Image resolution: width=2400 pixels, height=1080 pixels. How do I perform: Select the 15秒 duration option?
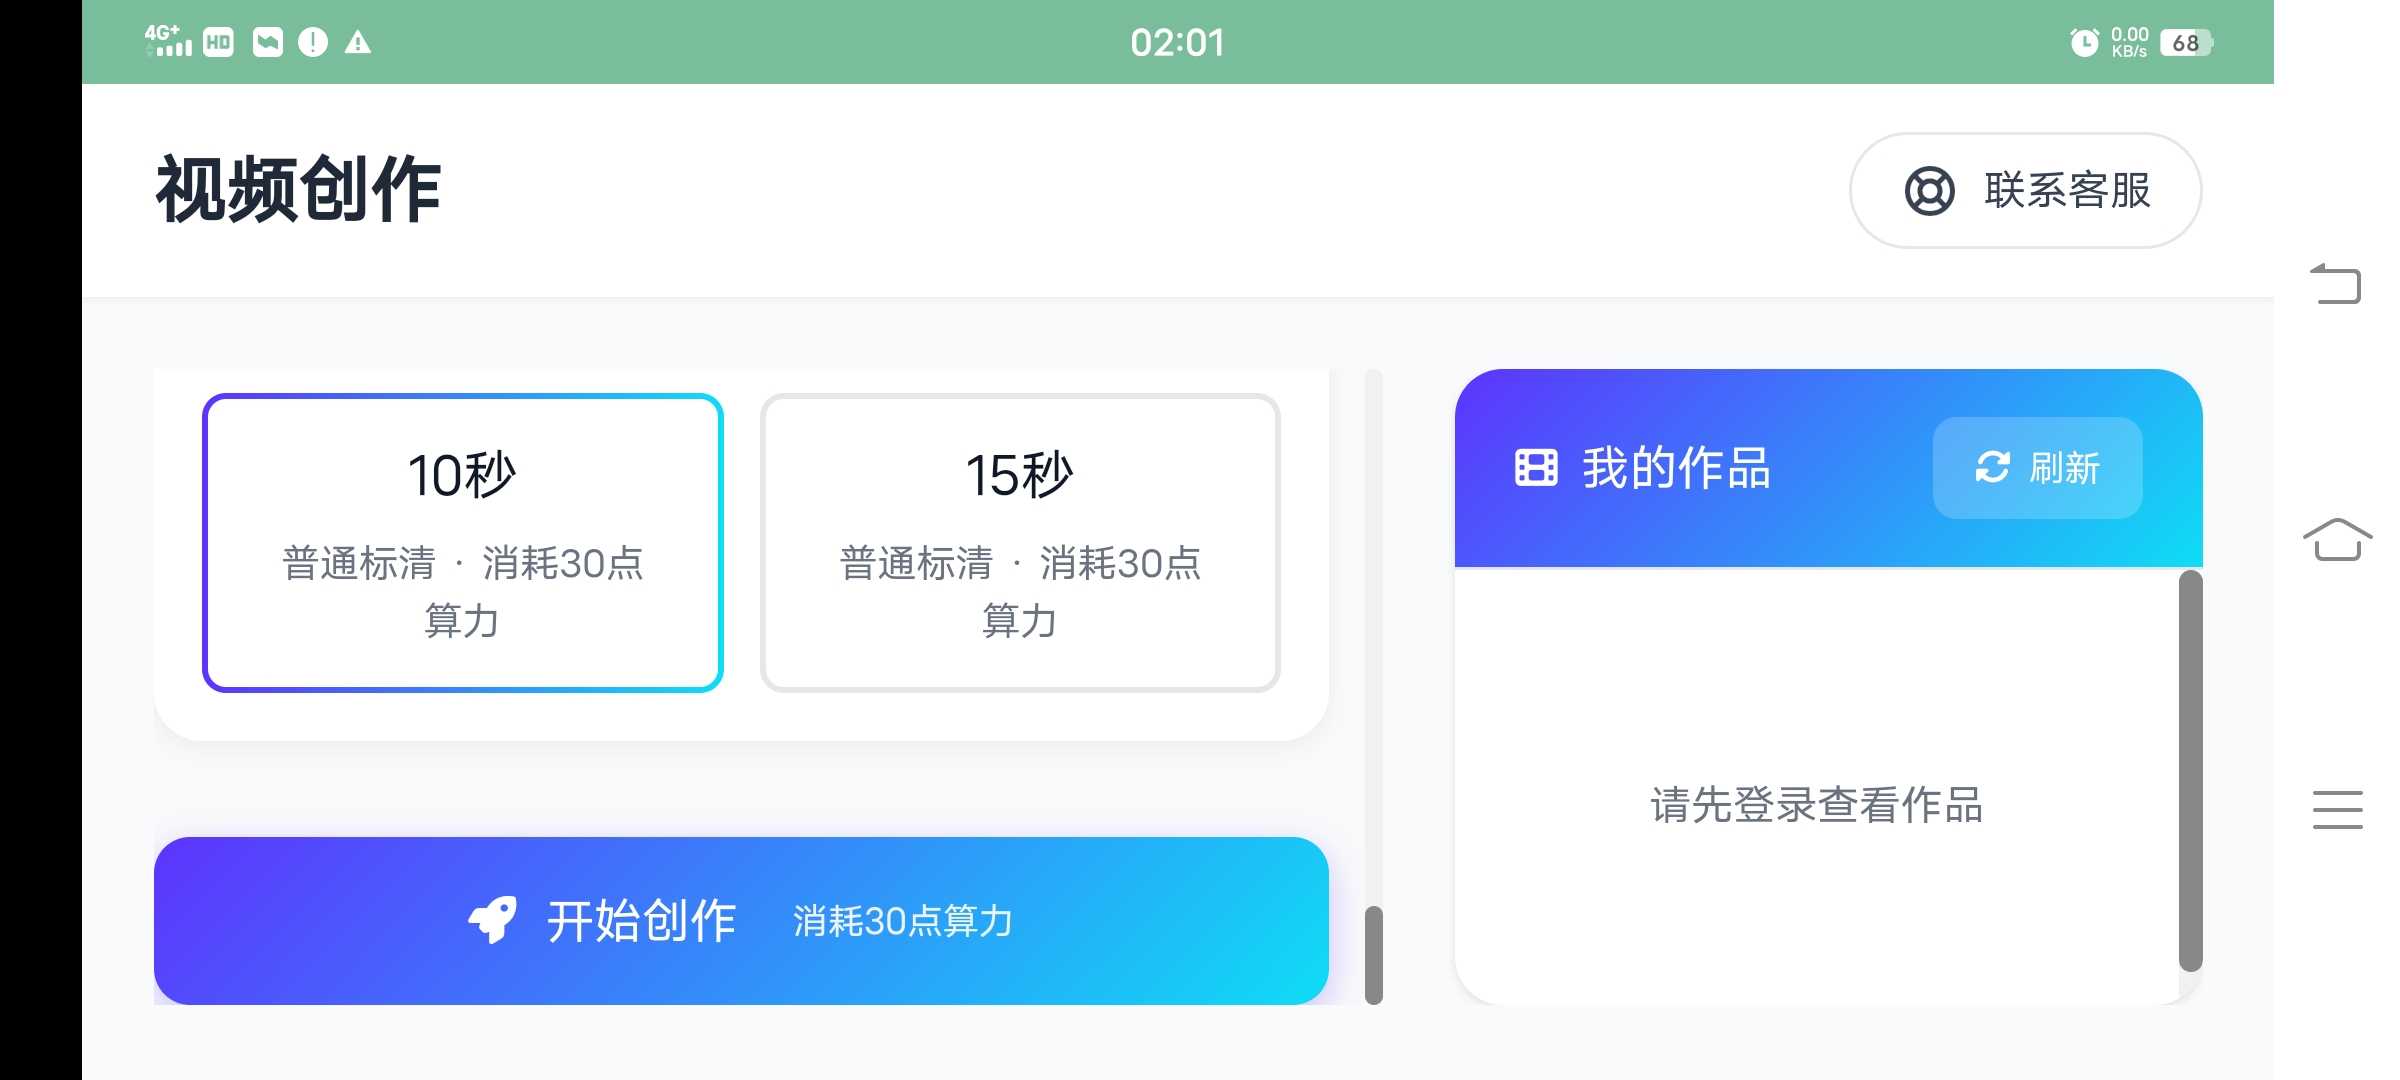click(x=1020, y=542)
